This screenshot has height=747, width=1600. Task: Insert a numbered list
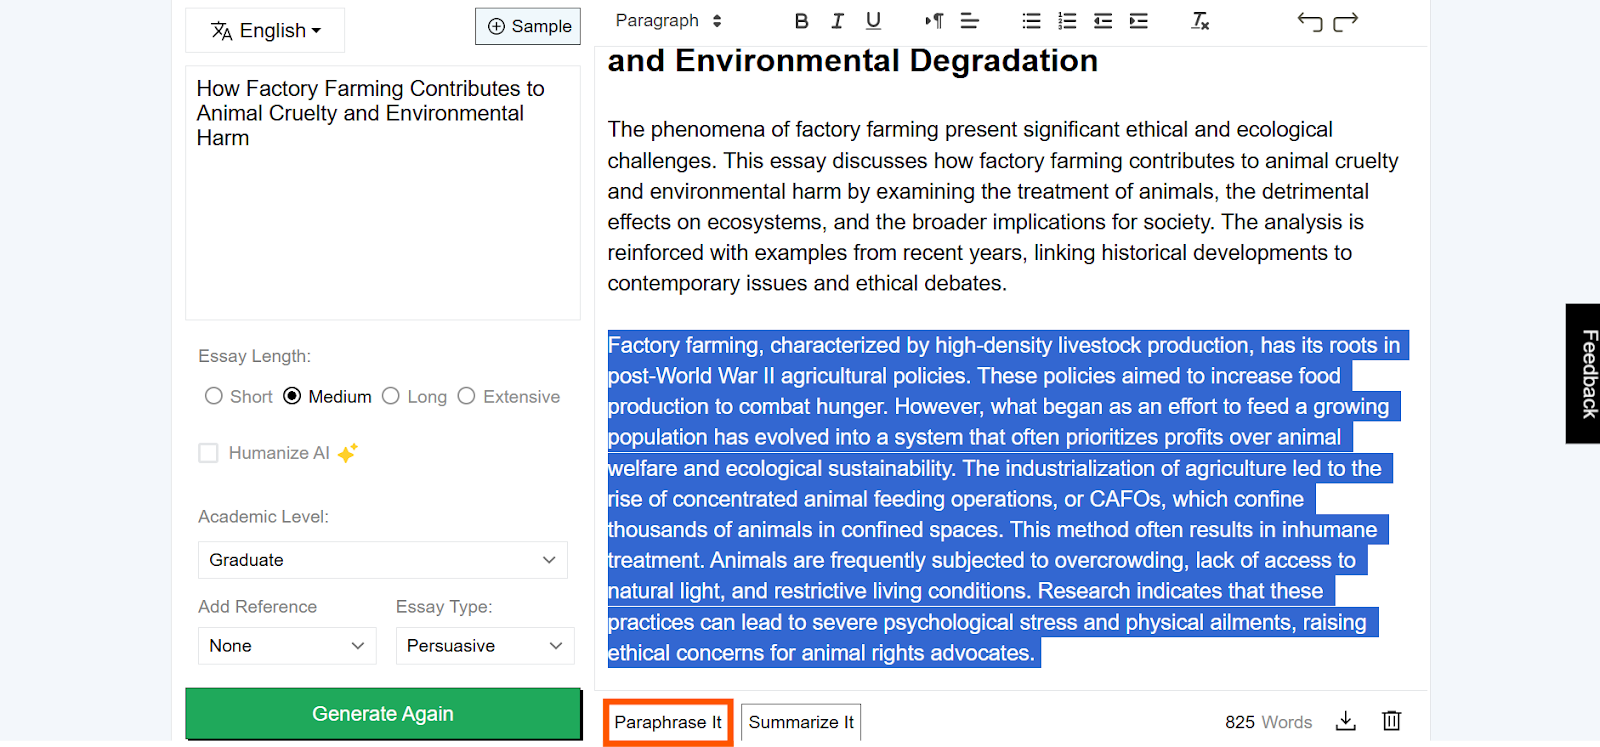coord(1067,21)
